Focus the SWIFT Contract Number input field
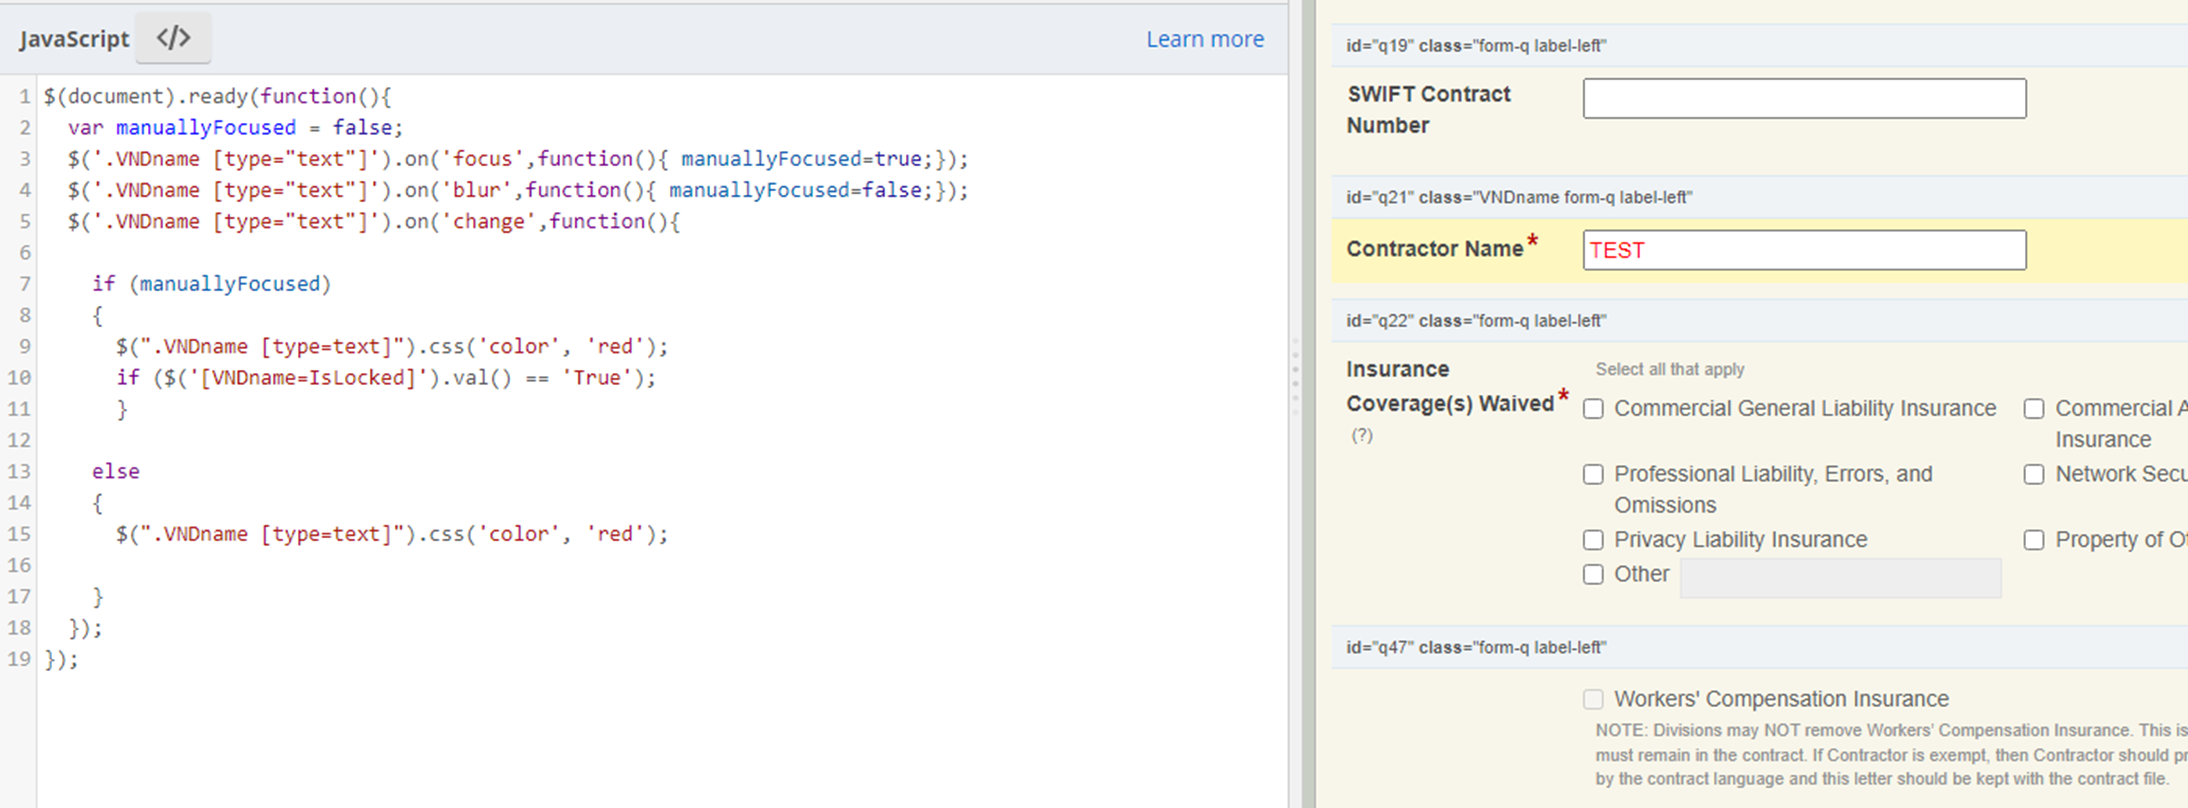 click(1803, 98)
